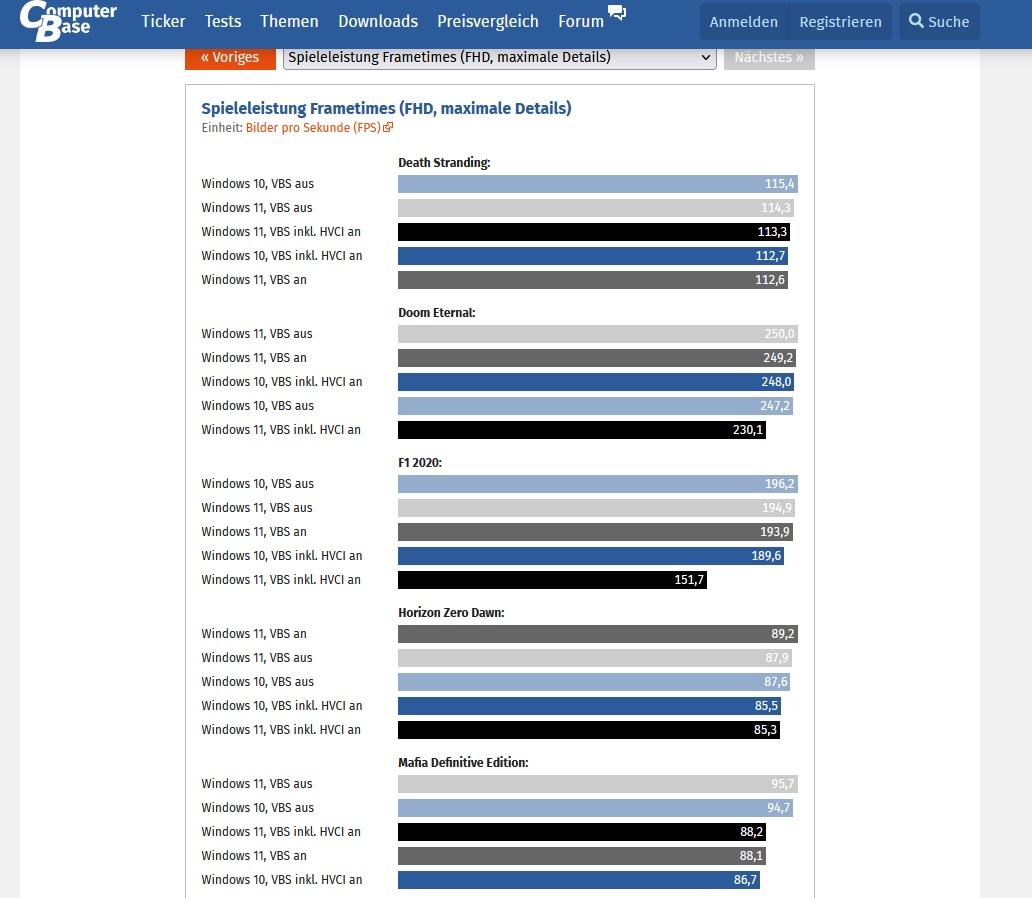Viewport: 1032px width, 898px height.
Task: Select the Horizon Zero Dawn 87,9 bar
Action: point(595,658)
